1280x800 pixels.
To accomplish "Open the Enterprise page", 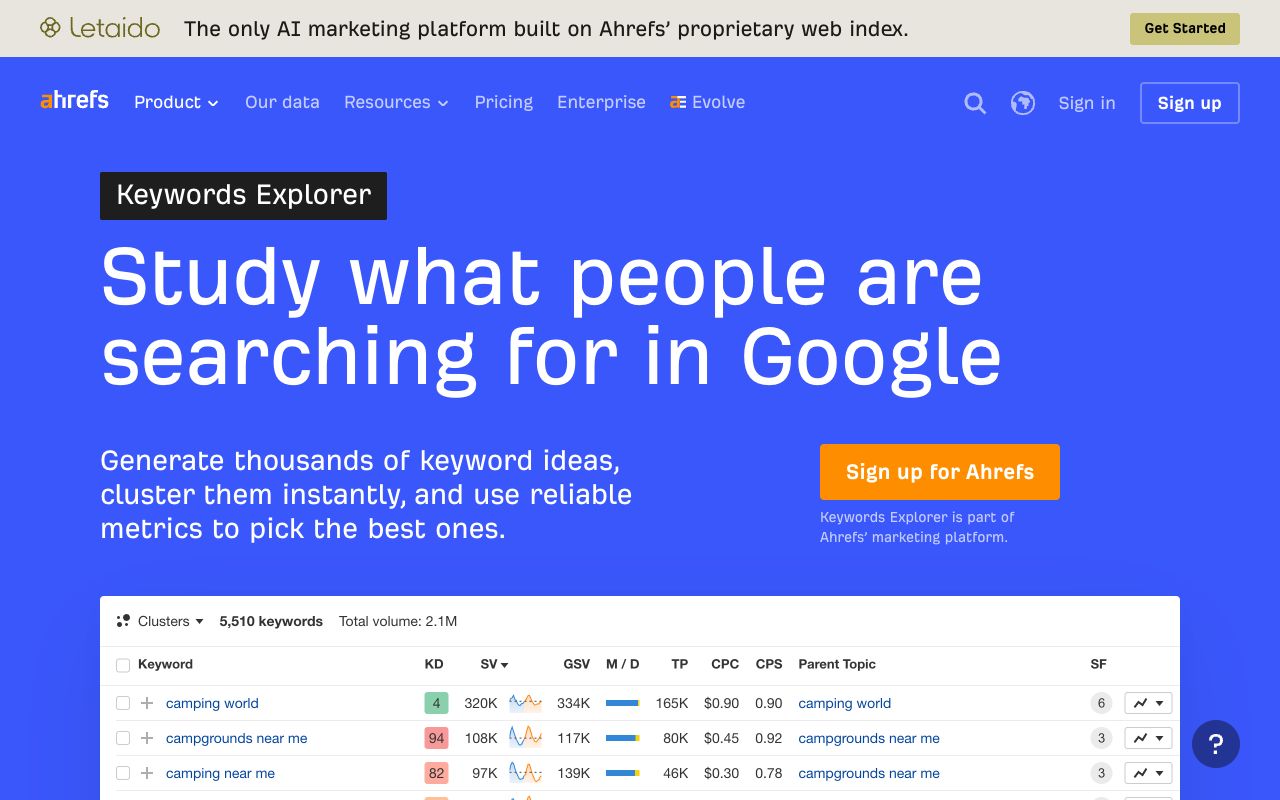I will click(x=601, y=102).
